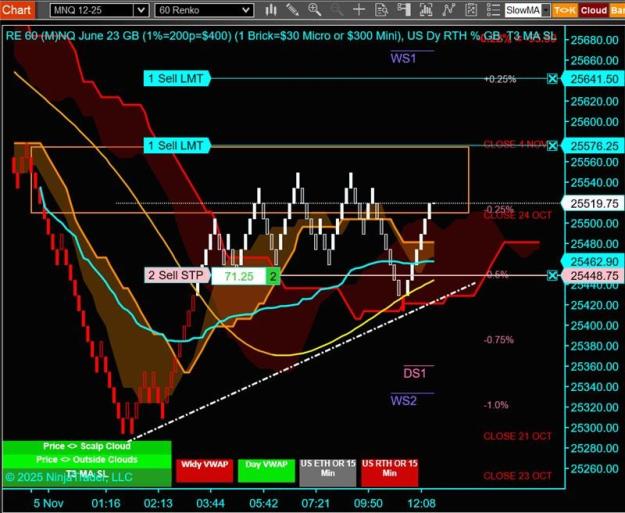625x513 pixels.
Task: Click the T<>K toolbar button
Action: (x=564, y=10)
